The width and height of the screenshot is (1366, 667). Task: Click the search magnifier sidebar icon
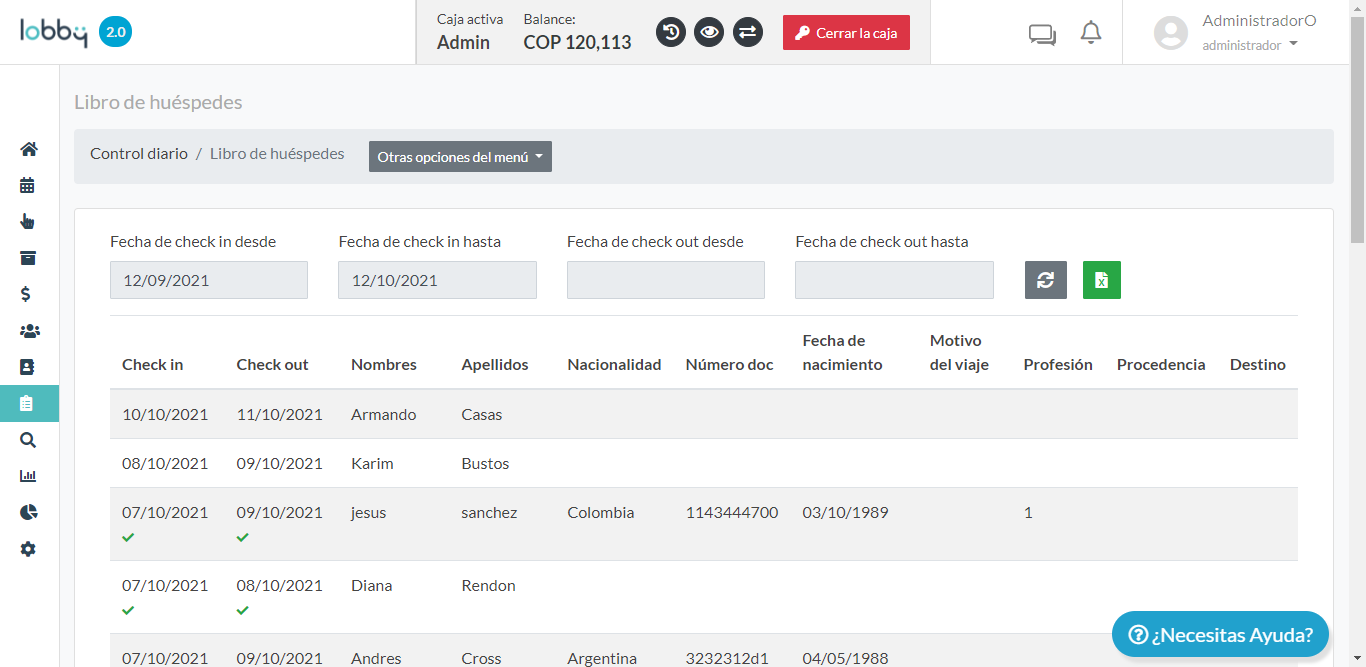pyautogui.click(x=28, y=440)
